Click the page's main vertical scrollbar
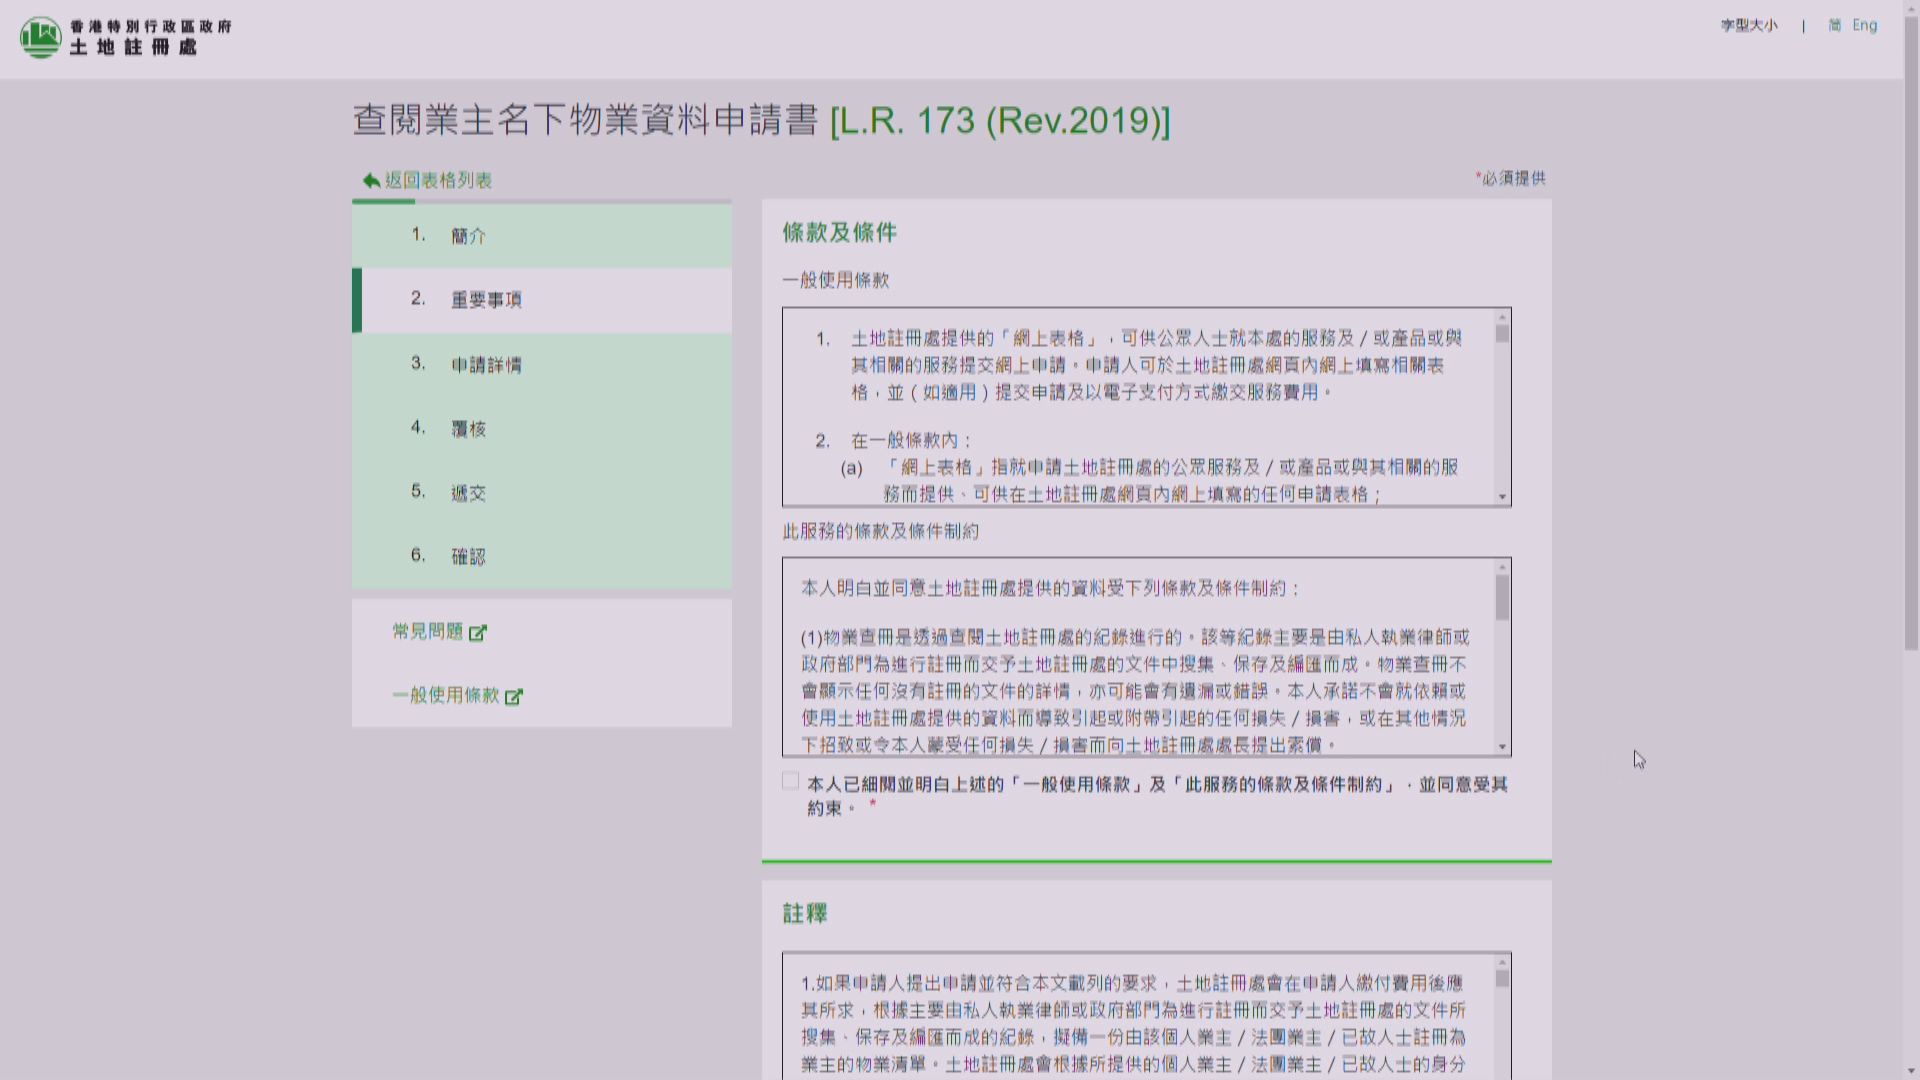The width and height of the screenshot is (1920, 1080). click(1911, 335)
